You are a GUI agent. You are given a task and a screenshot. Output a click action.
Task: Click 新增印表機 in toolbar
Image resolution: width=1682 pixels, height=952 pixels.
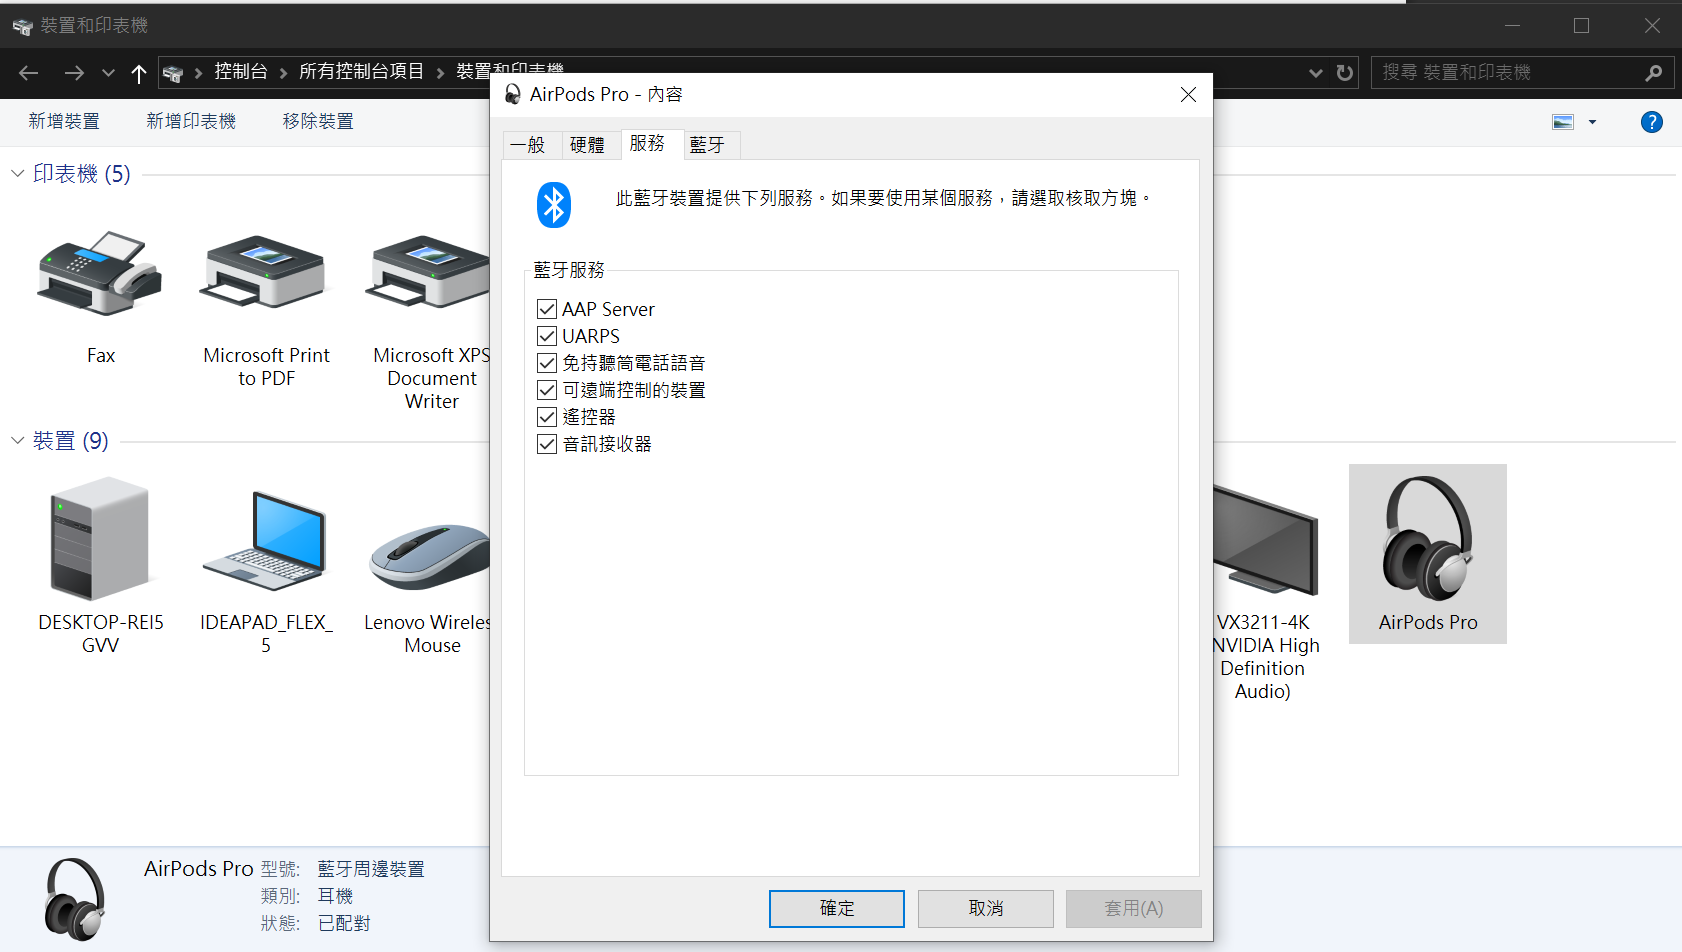point(191,122)
